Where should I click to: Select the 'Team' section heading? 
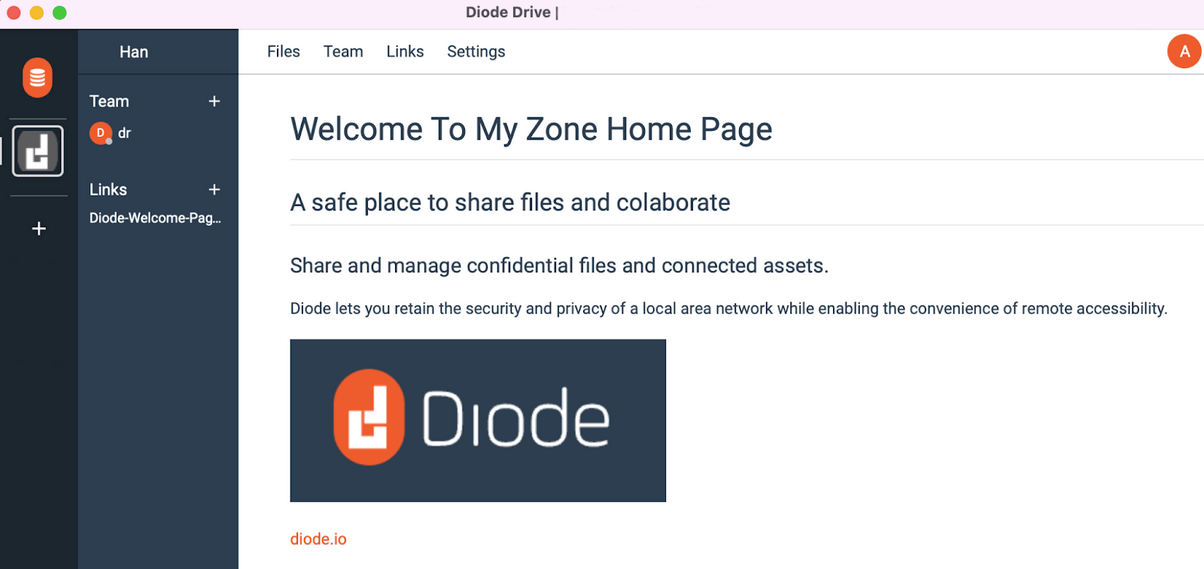coord(109,101)
